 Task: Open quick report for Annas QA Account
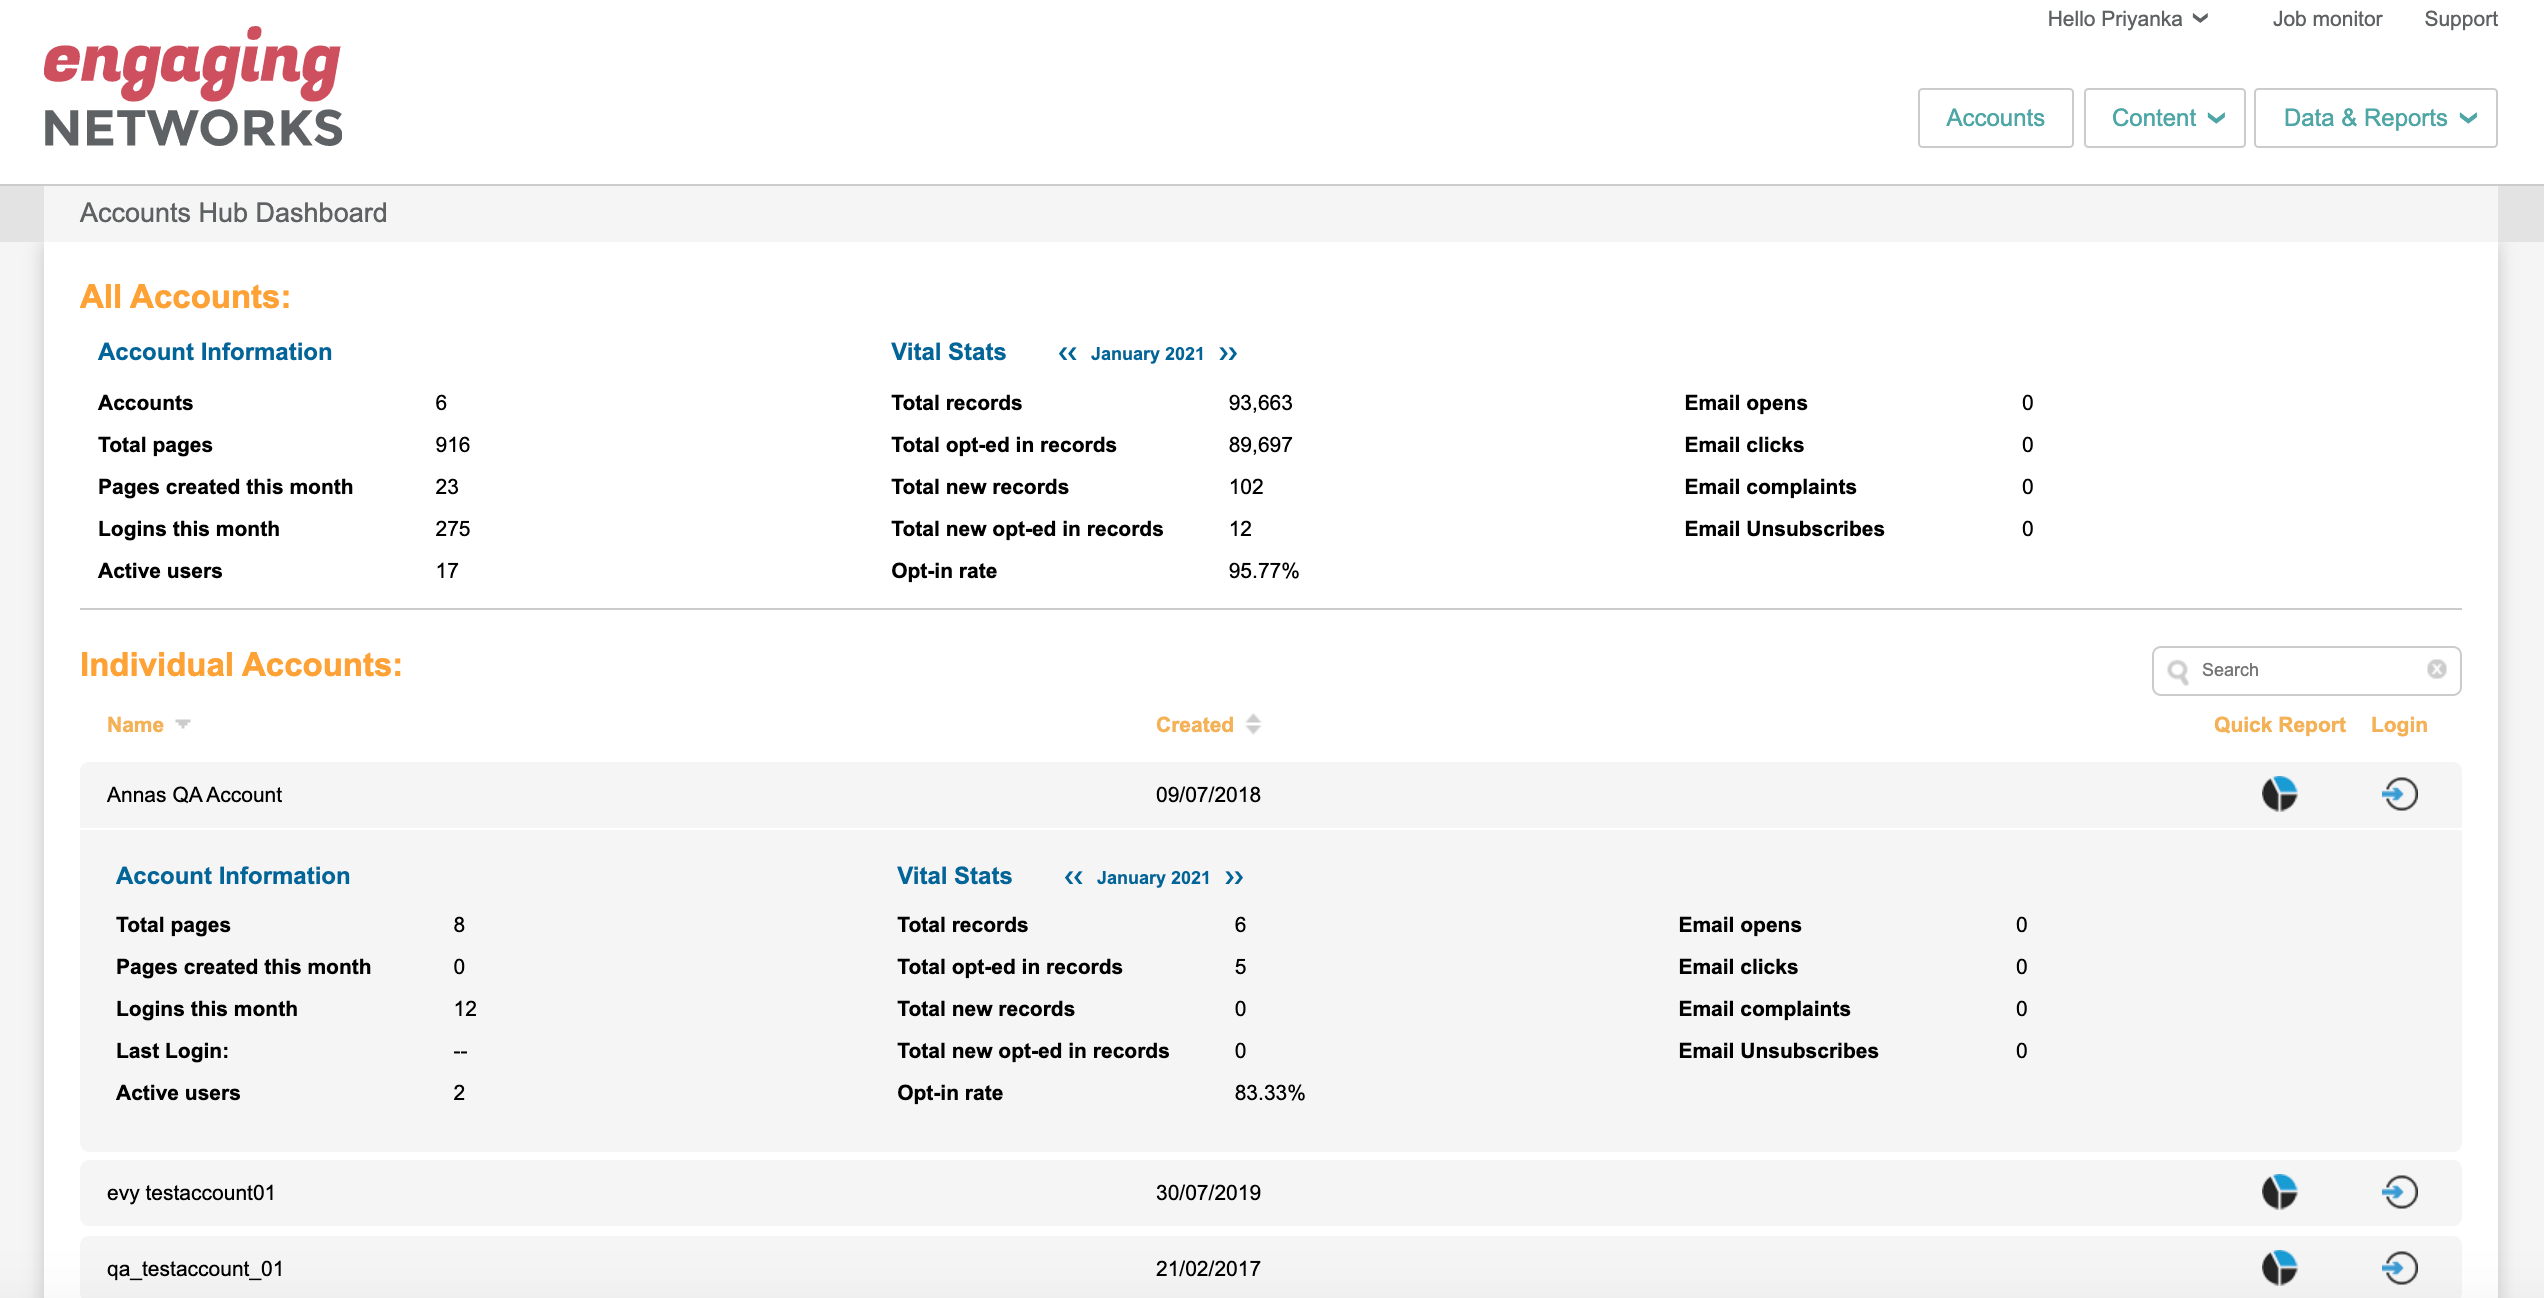click(2279, 794)
